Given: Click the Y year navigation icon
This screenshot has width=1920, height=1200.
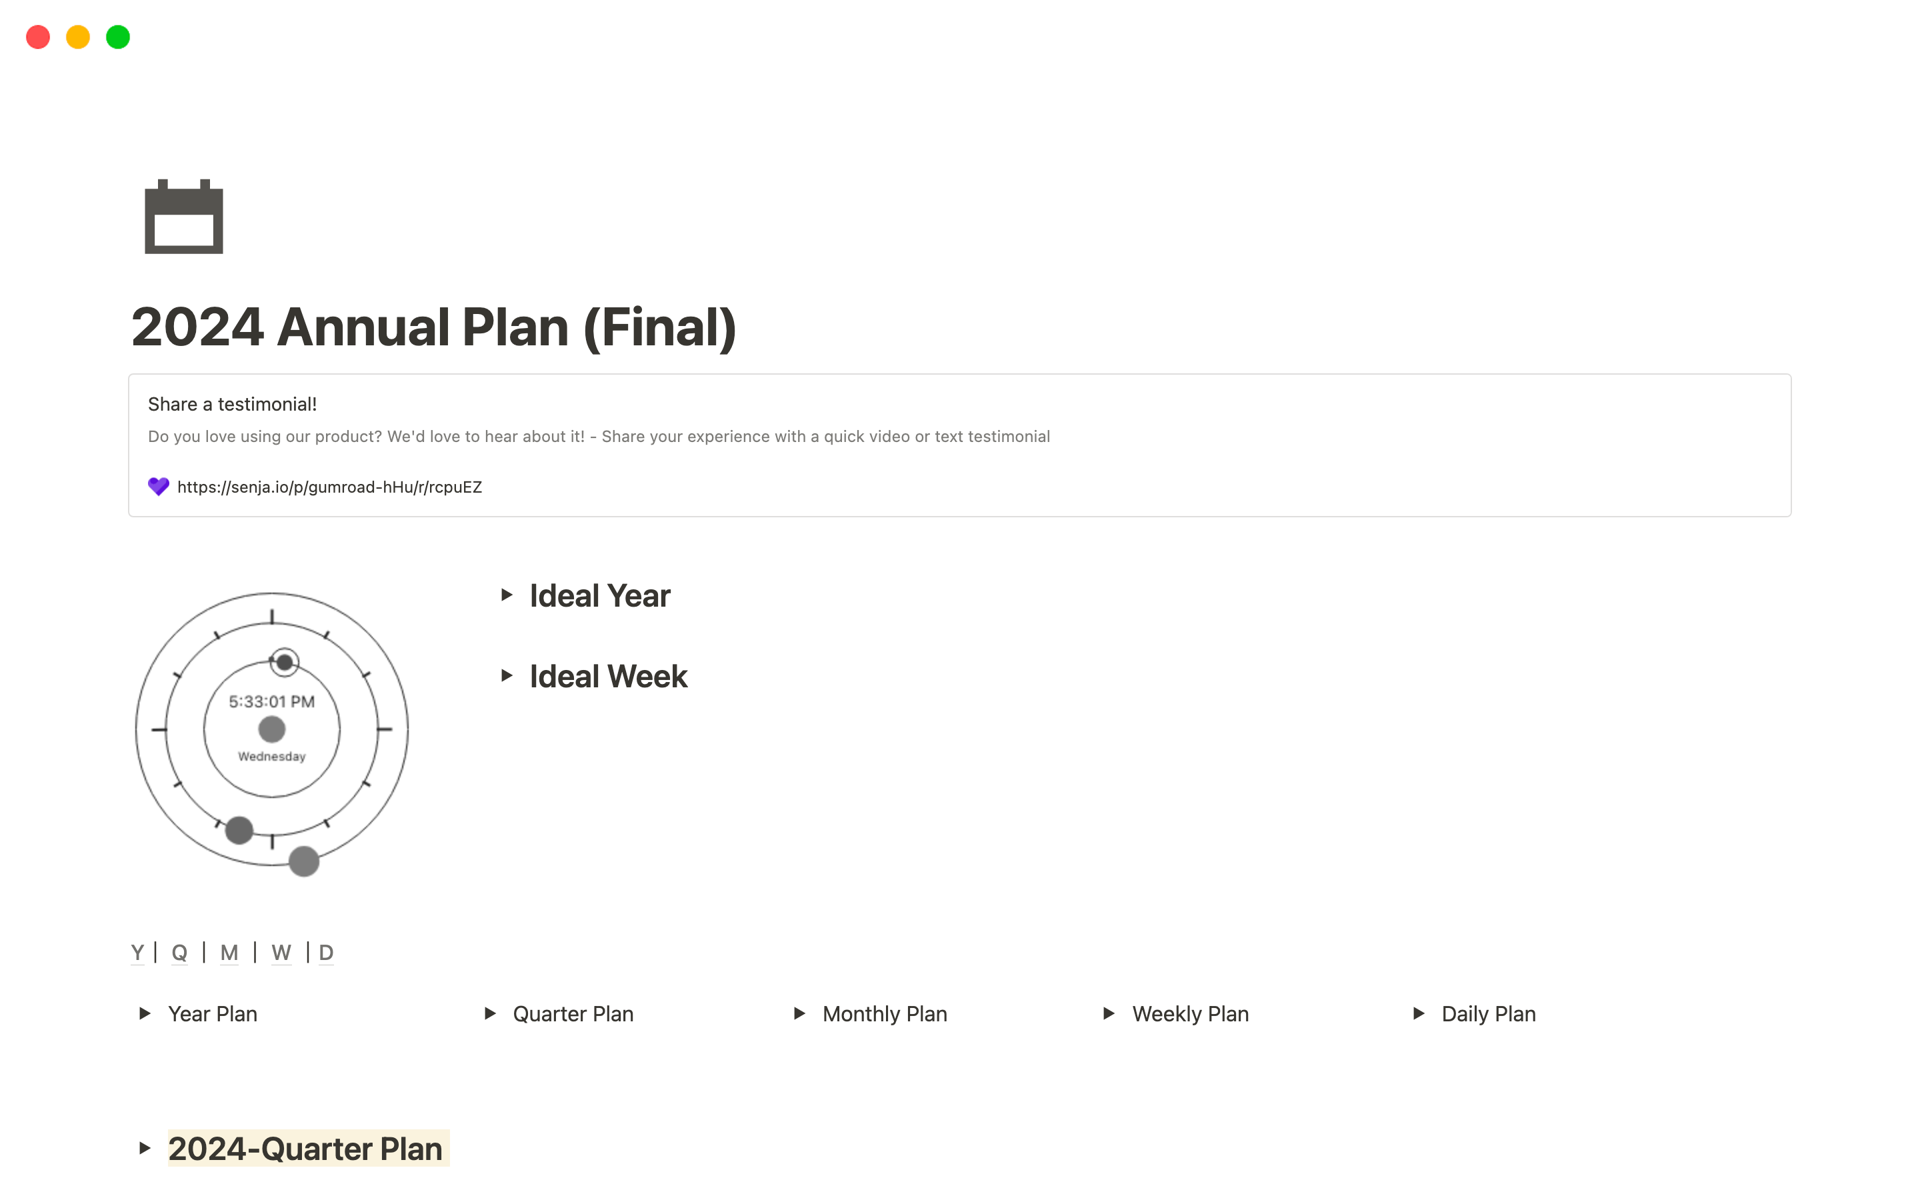Looking at the screenshot, I should coord(135,951).
